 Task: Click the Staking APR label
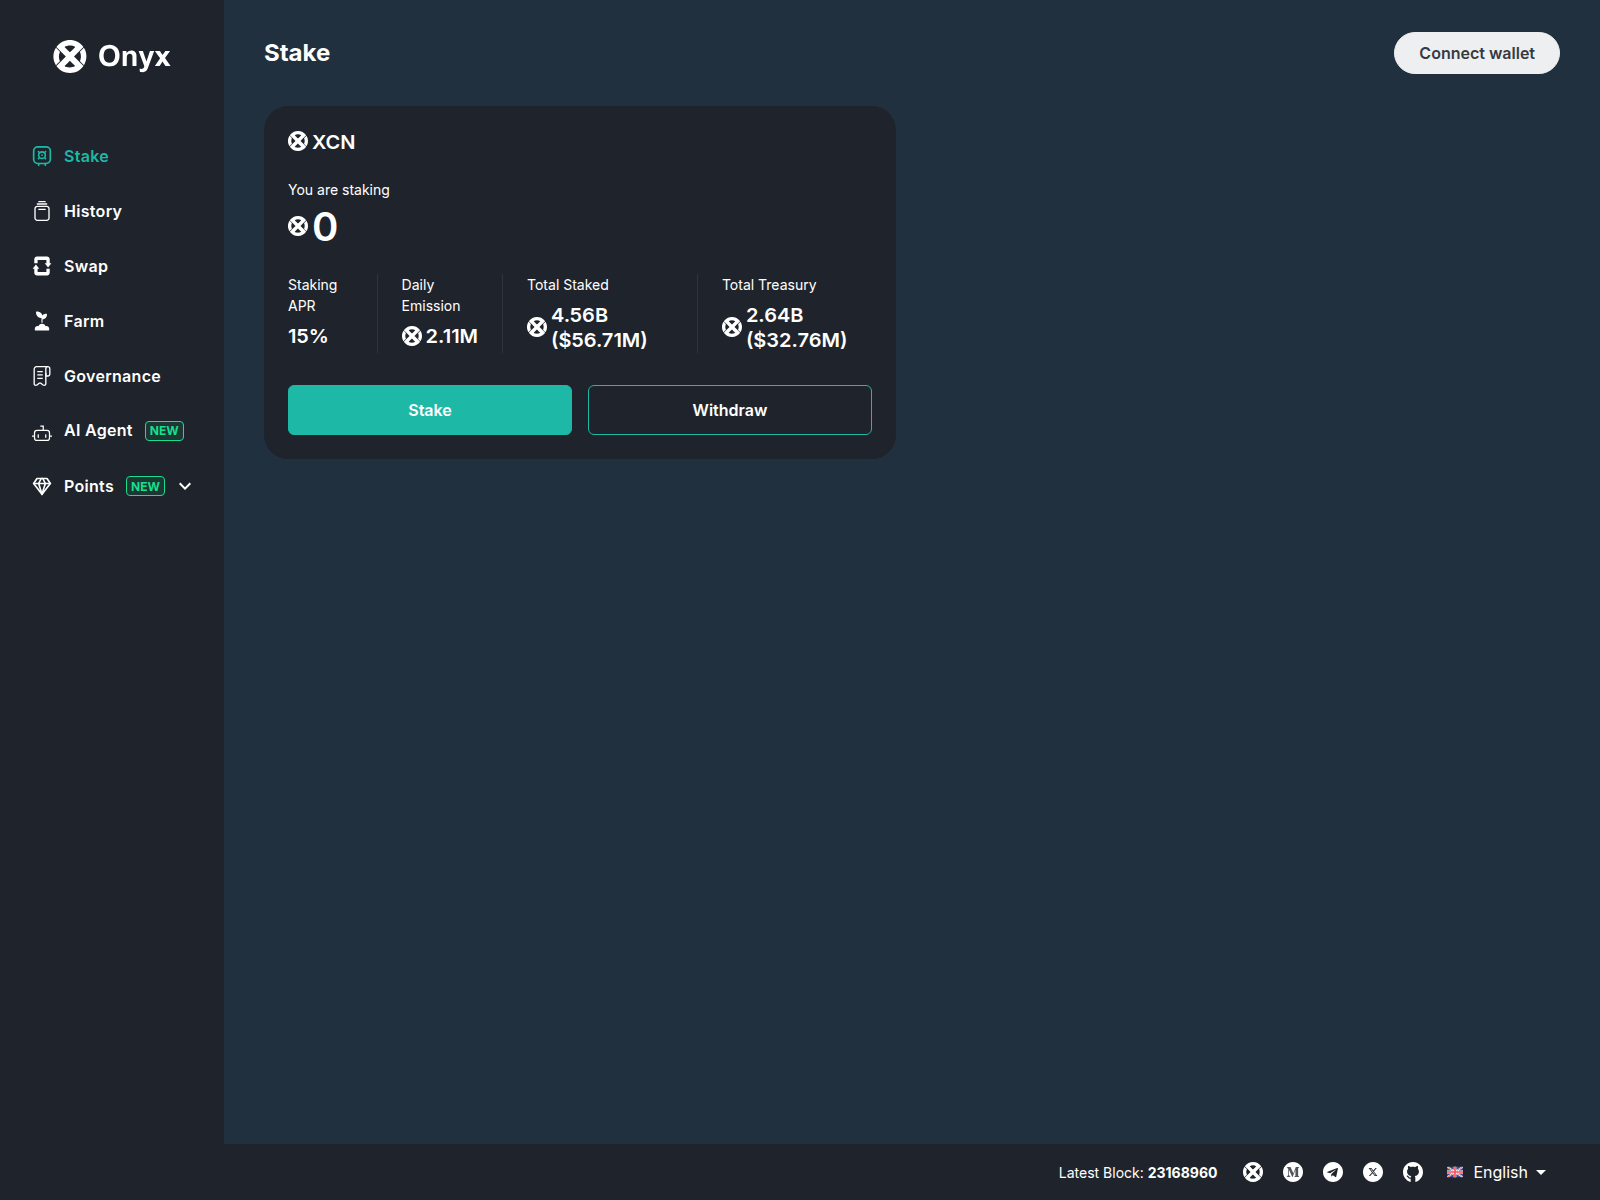point(313,295)
